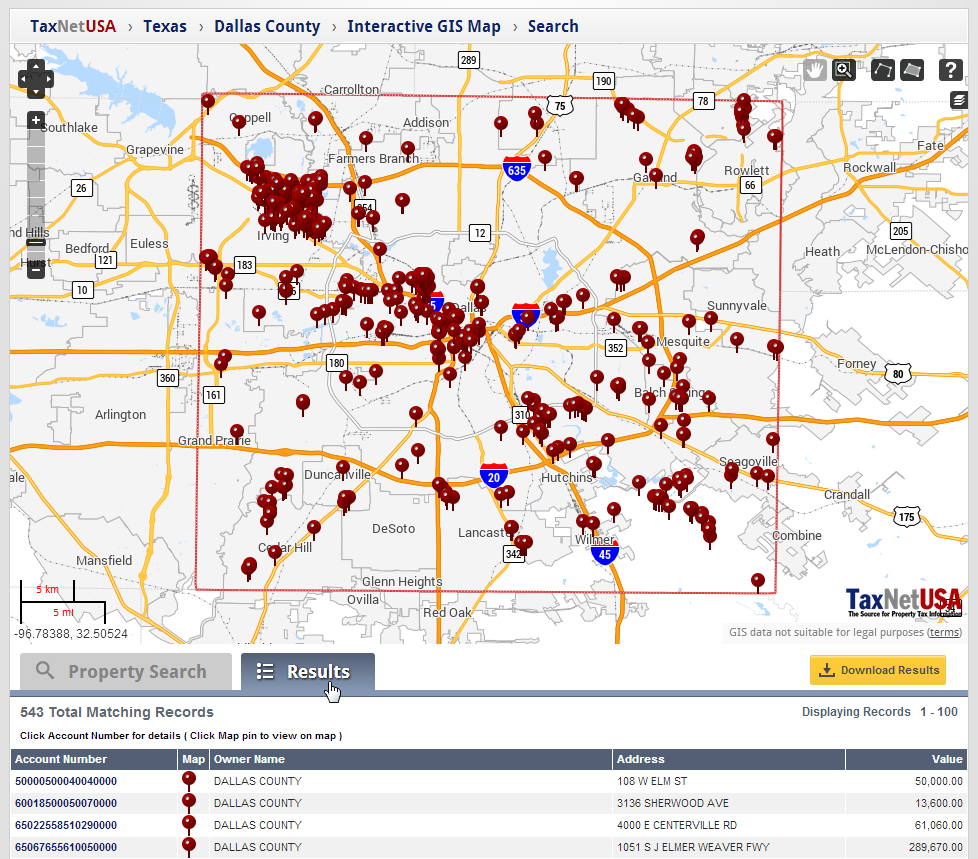Pan the map up with the arrow control
Viewport: 978px width, 859px height.
36,66
